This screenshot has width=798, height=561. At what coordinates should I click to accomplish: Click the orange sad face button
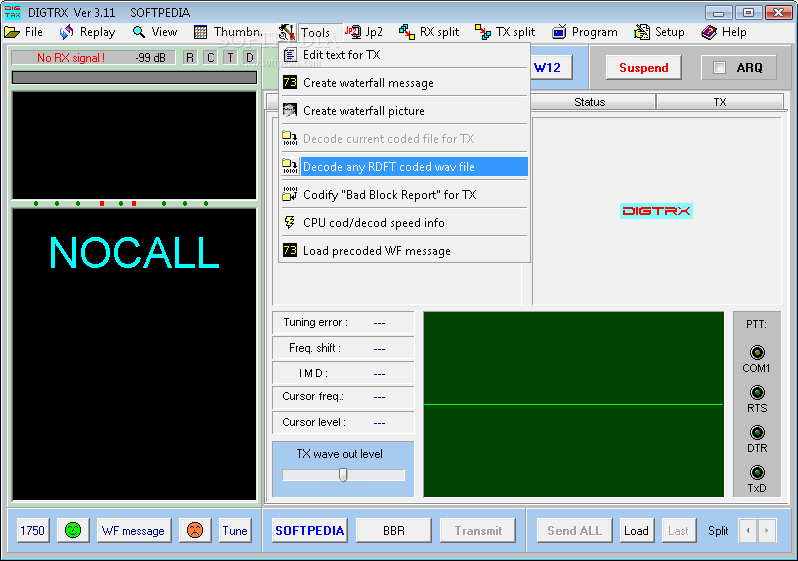[x=195, y=530]
